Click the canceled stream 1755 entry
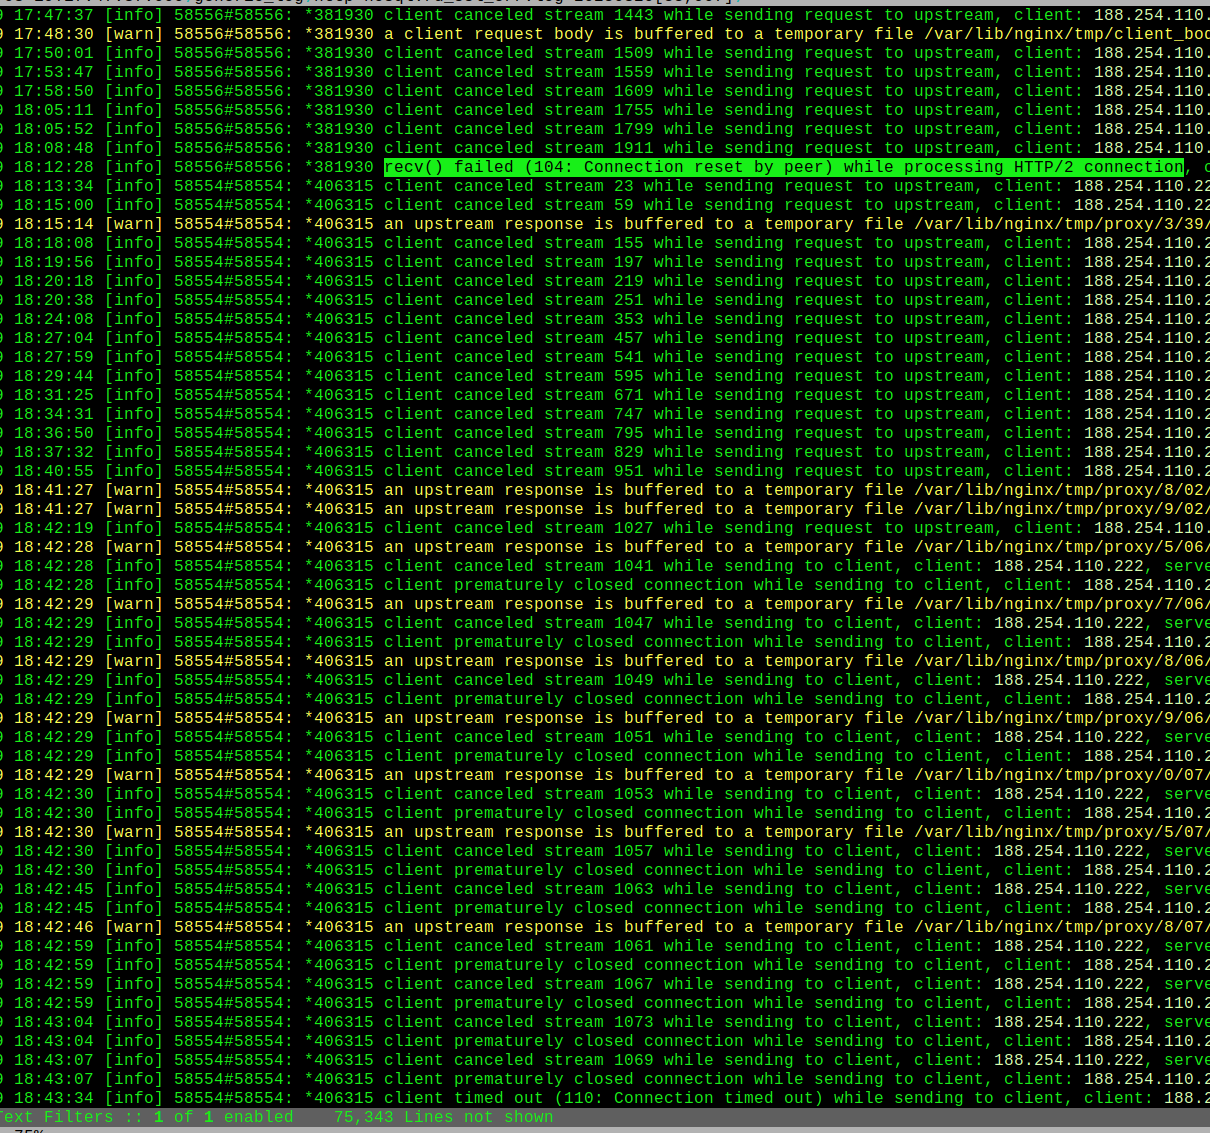This screenshot has height=1133, width=1210. [x=700, y=110]
